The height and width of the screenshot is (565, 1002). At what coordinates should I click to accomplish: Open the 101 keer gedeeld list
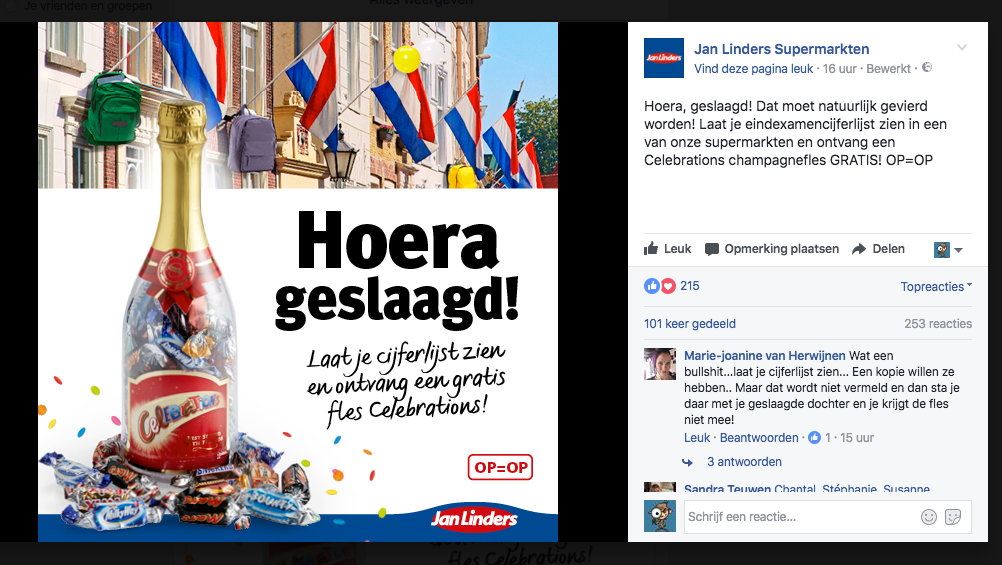click(x=690, y=323)
